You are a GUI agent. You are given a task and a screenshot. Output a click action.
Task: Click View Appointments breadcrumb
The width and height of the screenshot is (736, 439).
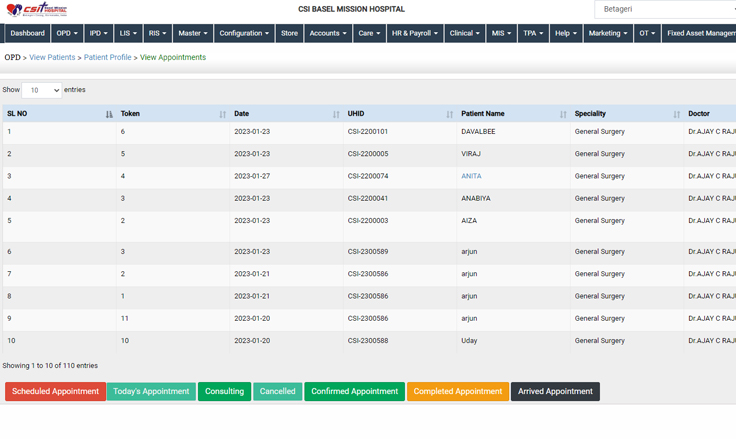click(x=173, y=57)
